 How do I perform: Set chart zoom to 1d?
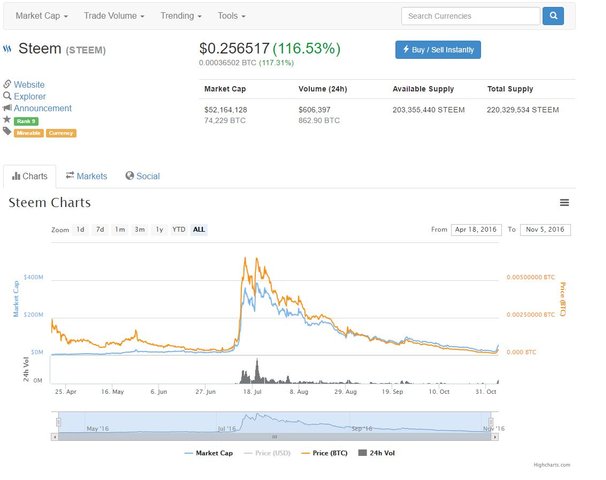click(80, 230)
